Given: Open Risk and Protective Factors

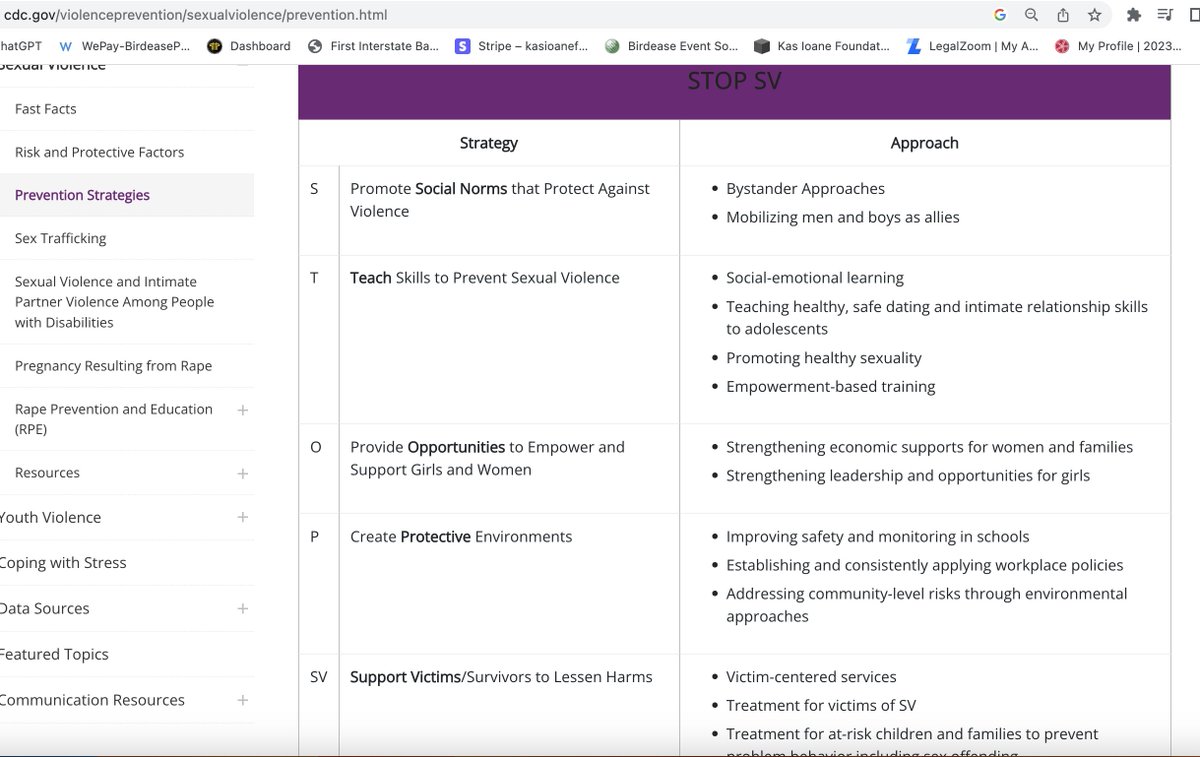Looking at the screenshot, I should click(x=99, y=152).
